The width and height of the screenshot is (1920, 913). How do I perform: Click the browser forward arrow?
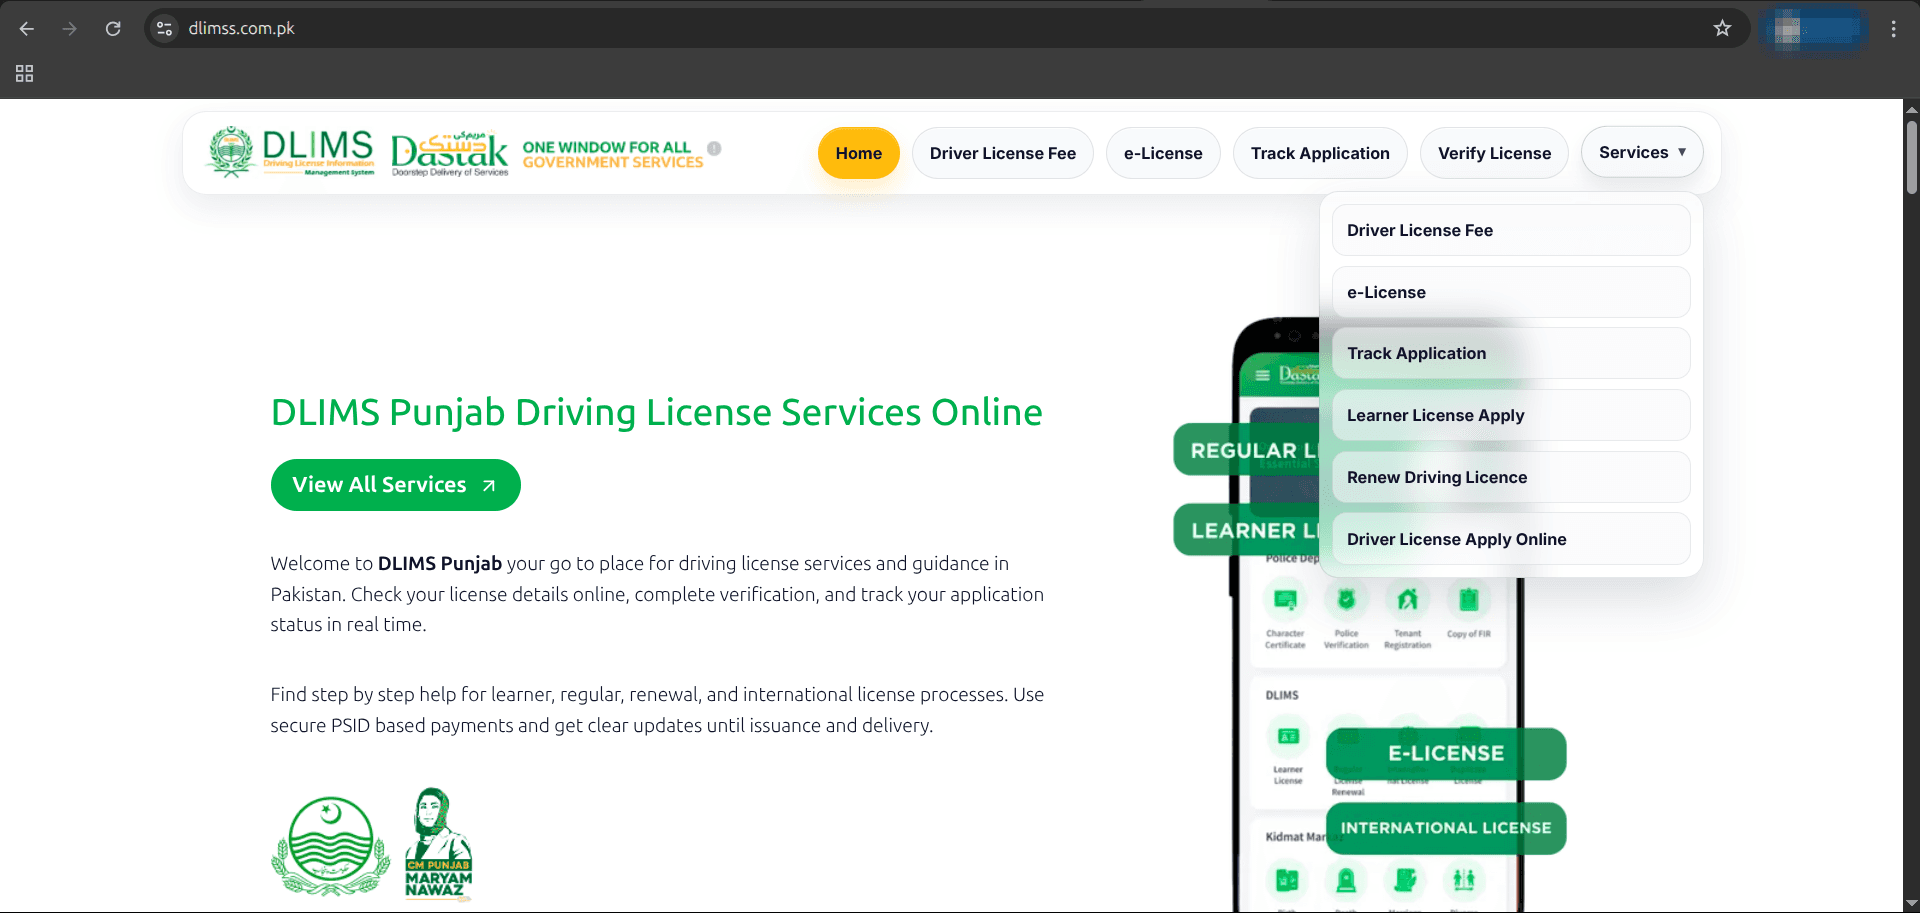coord(69,29)
